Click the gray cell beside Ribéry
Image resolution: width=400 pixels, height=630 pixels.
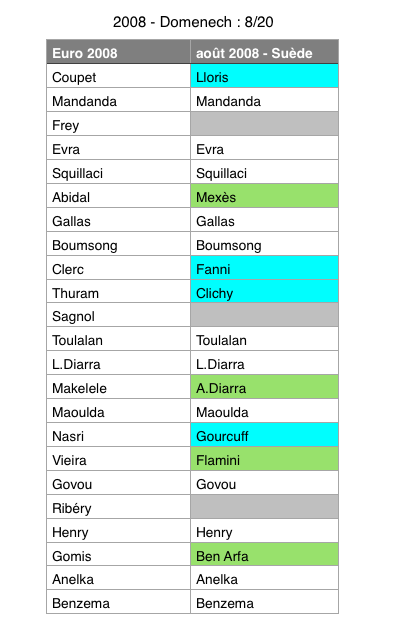(x=264, y=507)
